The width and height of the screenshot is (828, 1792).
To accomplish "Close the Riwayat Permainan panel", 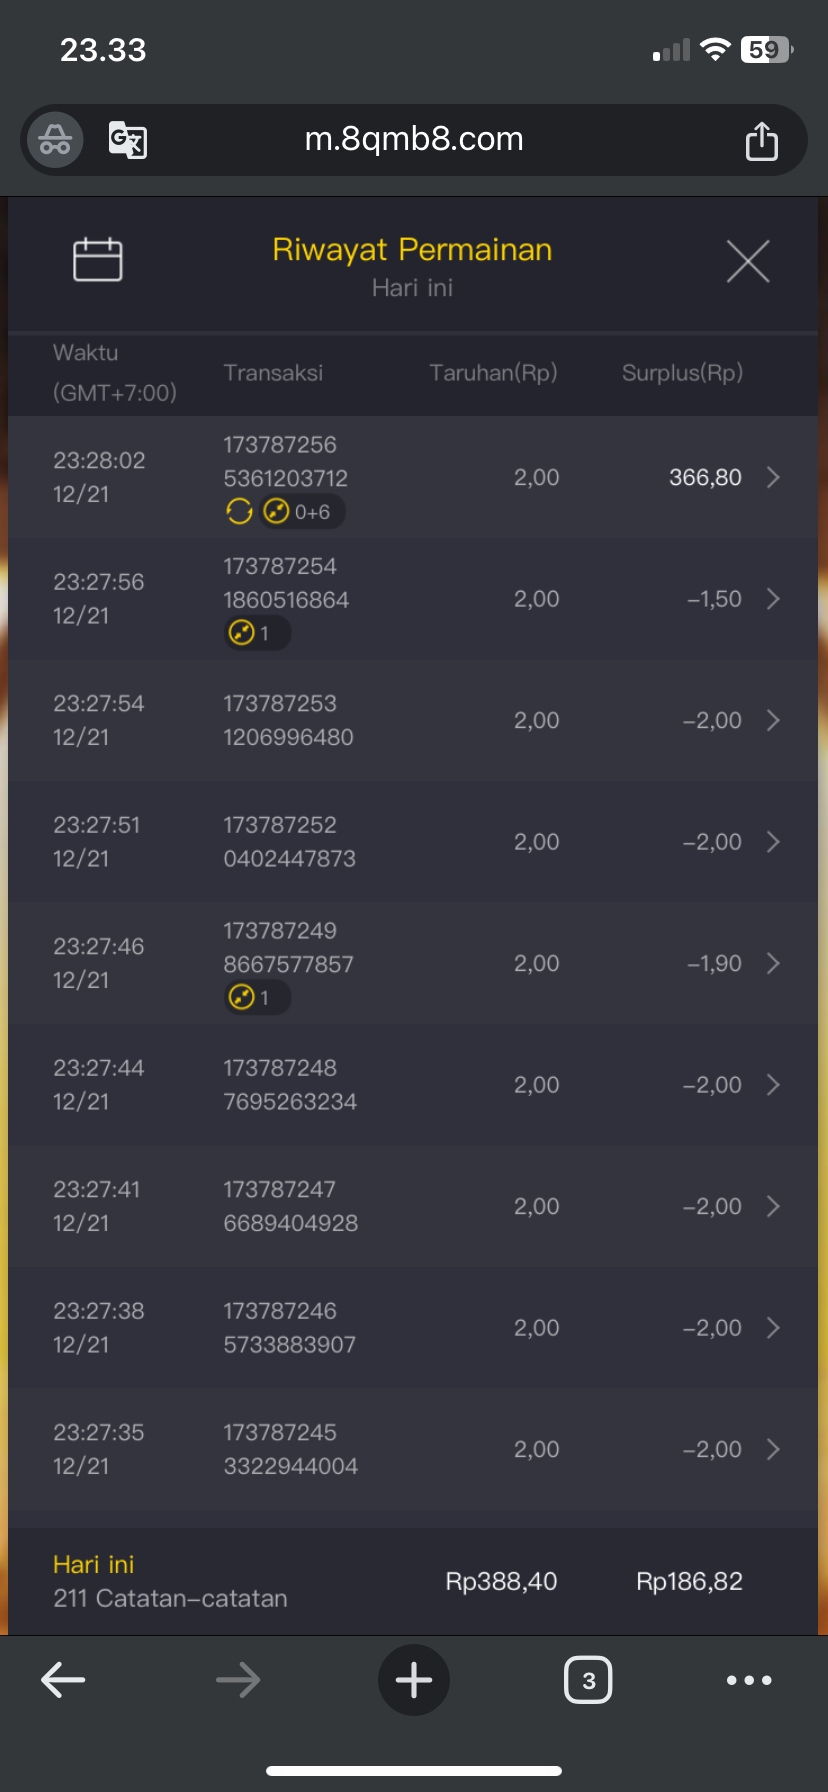I will coord(748,262).
